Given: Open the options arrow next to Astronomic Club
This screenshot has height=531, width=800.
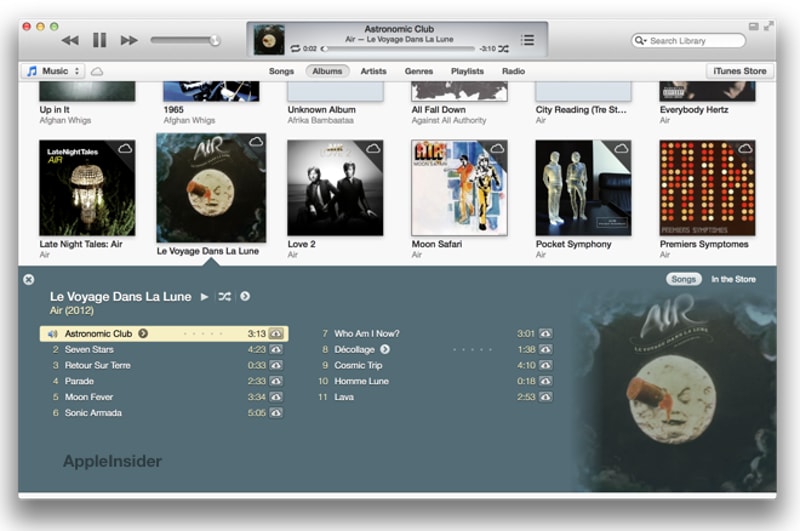Looking at the screenshot, I should point(143,334).
